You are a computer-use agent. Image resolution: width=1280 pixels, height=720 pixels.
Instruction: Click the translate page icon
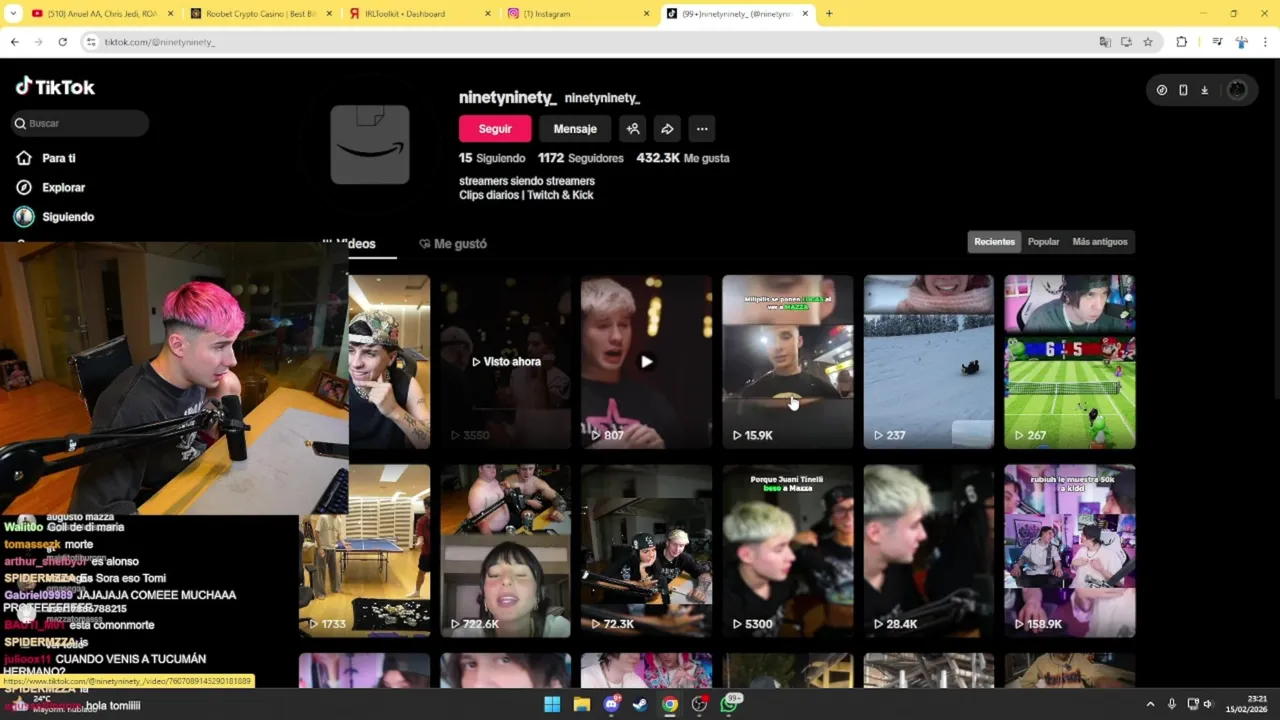coord(1104,42)
